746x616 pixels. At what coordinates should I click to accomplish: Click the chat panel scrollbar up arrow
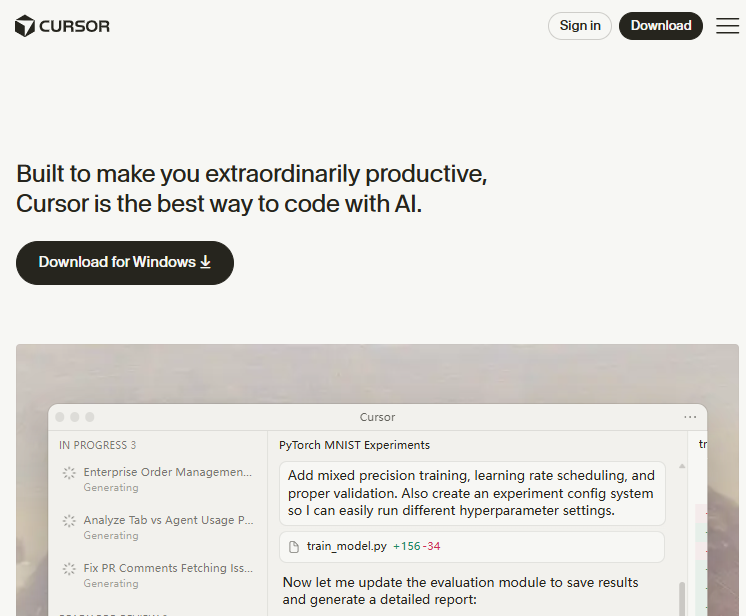coord(683,467)
